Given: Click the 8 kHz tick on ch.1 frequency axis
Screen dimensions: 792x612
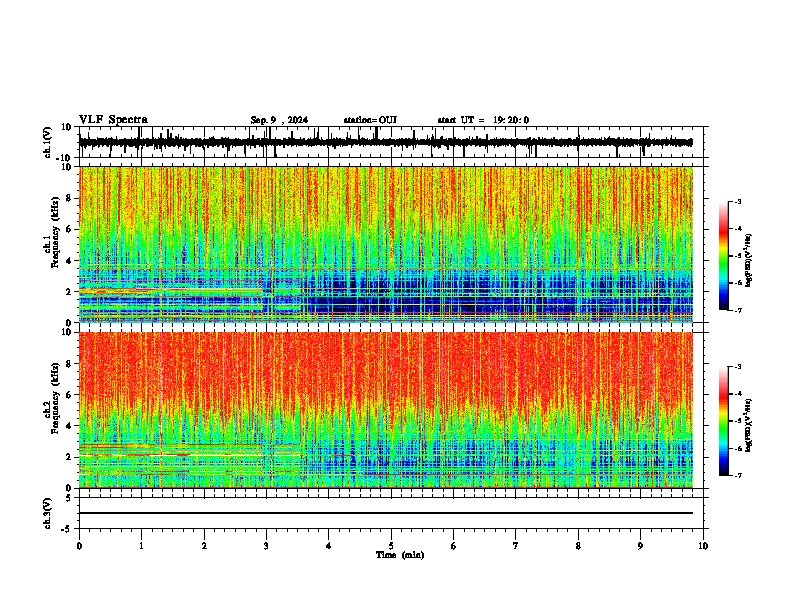Looking at the screenshot, I should click(69, 198).
